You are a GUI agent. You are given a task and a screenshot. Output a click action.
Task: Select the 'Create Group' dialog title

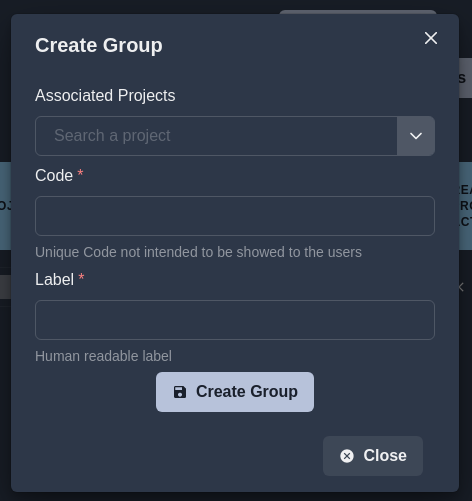(99, 45)
